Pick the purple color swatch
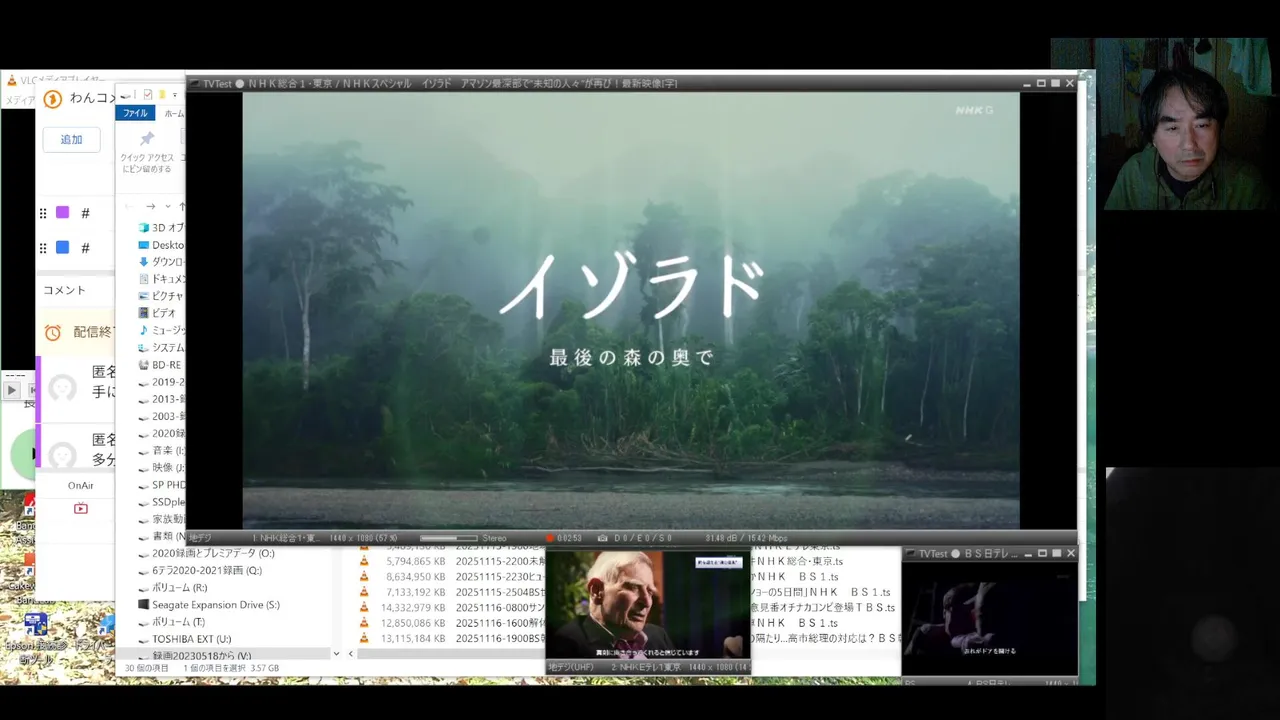 tap(62, 213)
